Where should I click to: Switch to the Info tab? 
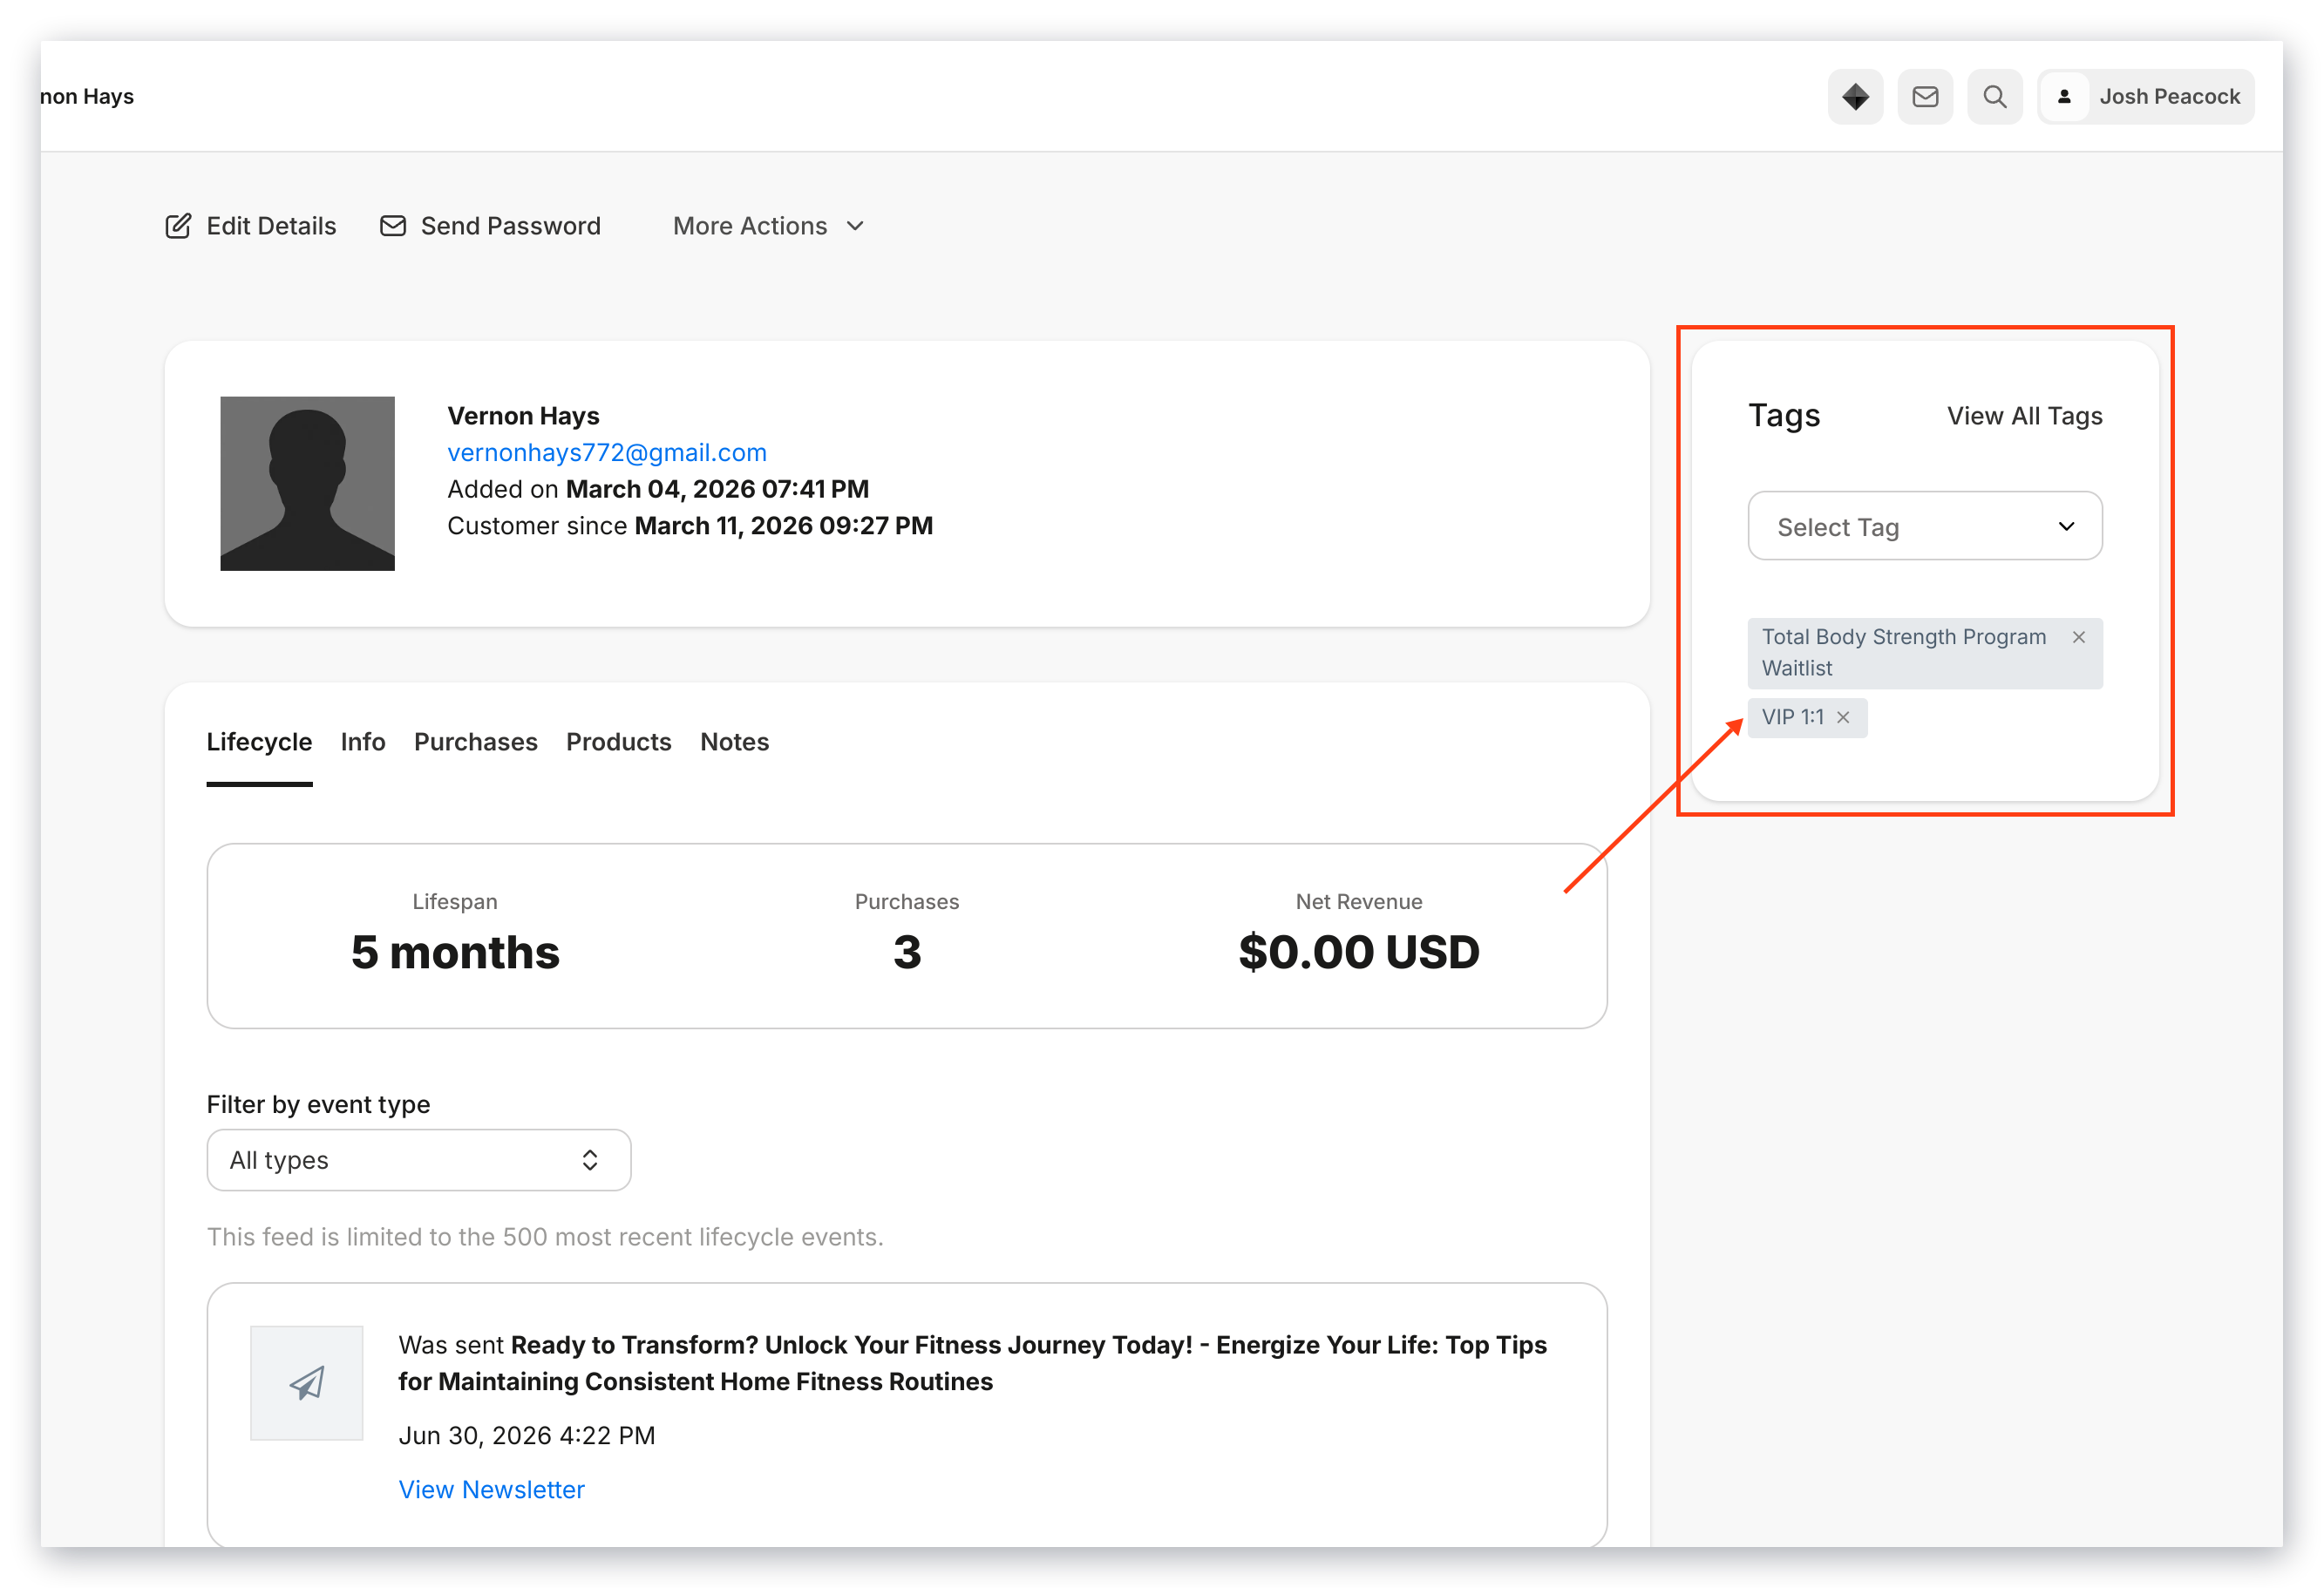click(x=363, y=742)
